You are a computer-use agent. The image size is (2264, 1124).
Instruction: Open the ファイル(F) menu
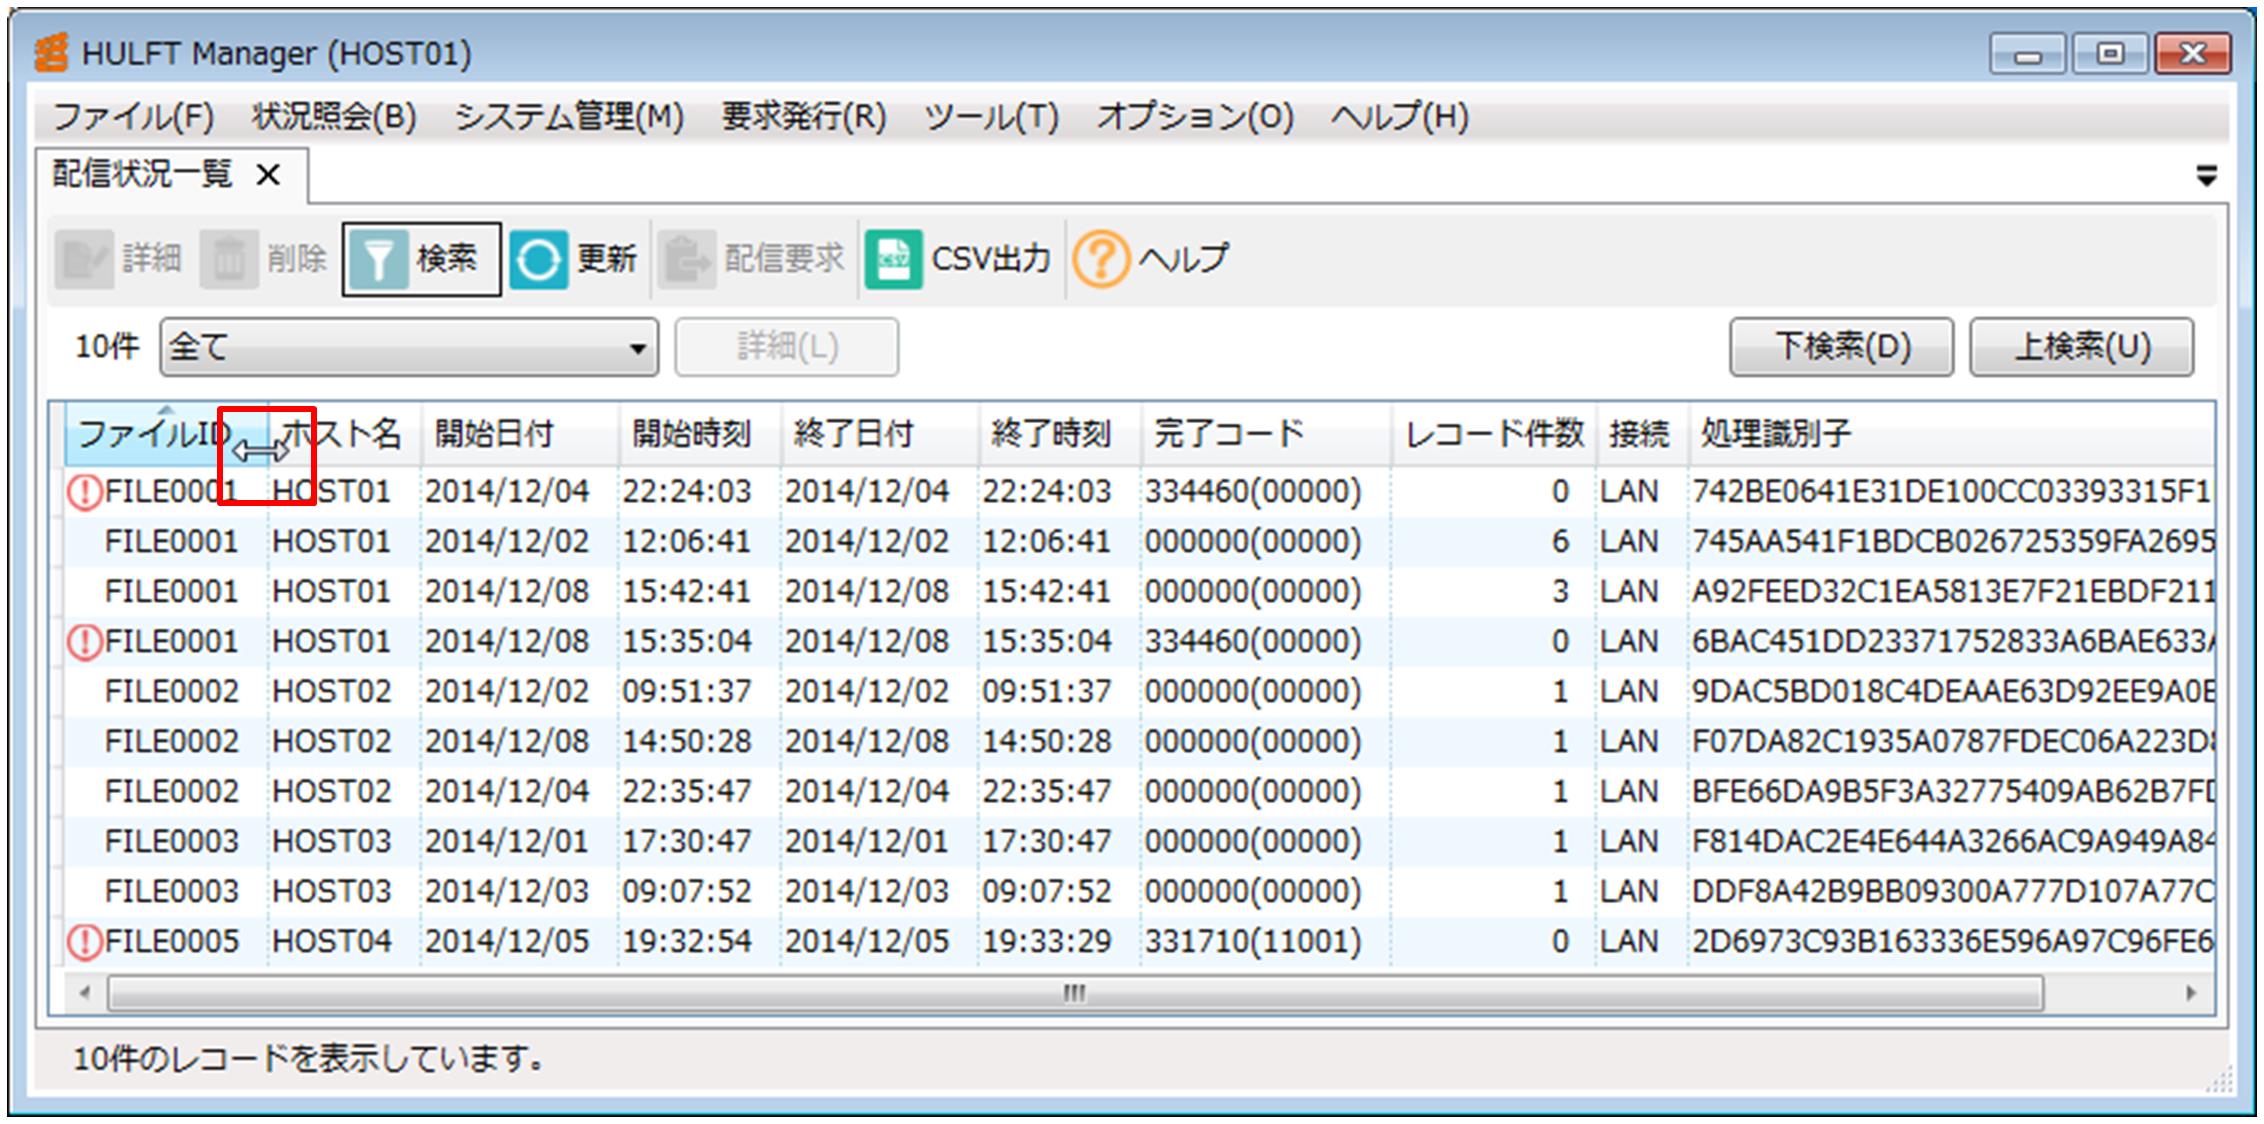tap(133, 117)
